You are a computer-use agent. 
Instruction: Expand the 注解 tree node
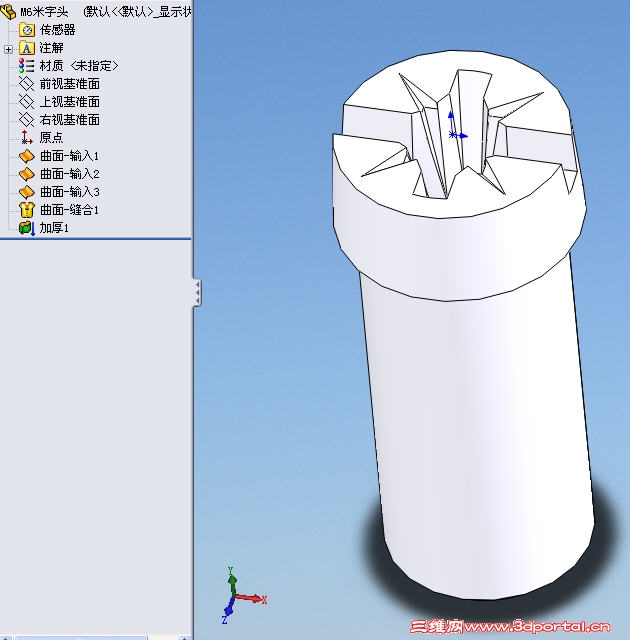8,49
